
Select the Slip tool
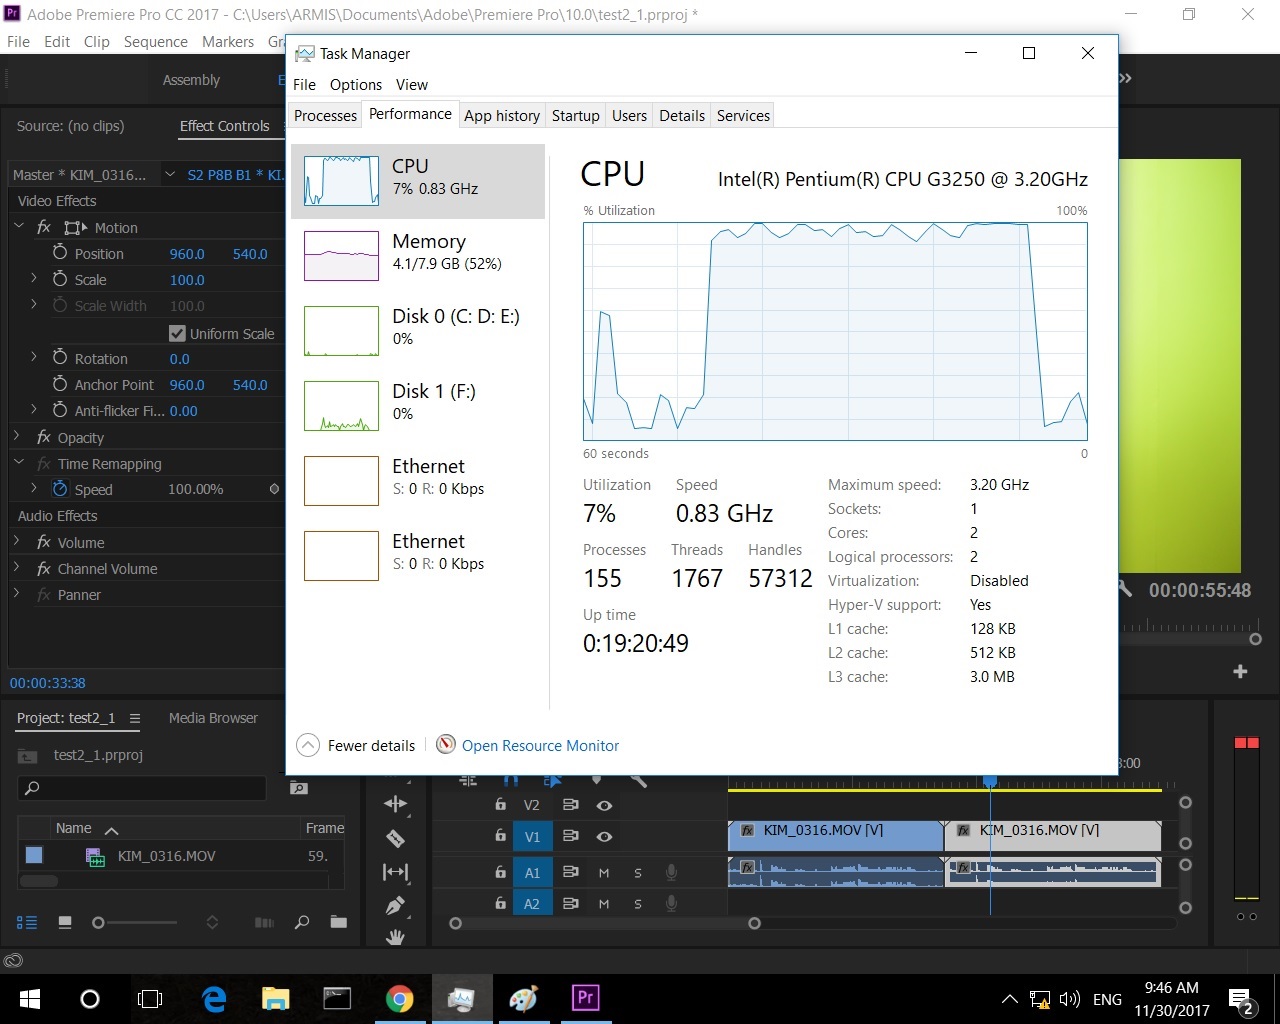(x=395, y=872)
